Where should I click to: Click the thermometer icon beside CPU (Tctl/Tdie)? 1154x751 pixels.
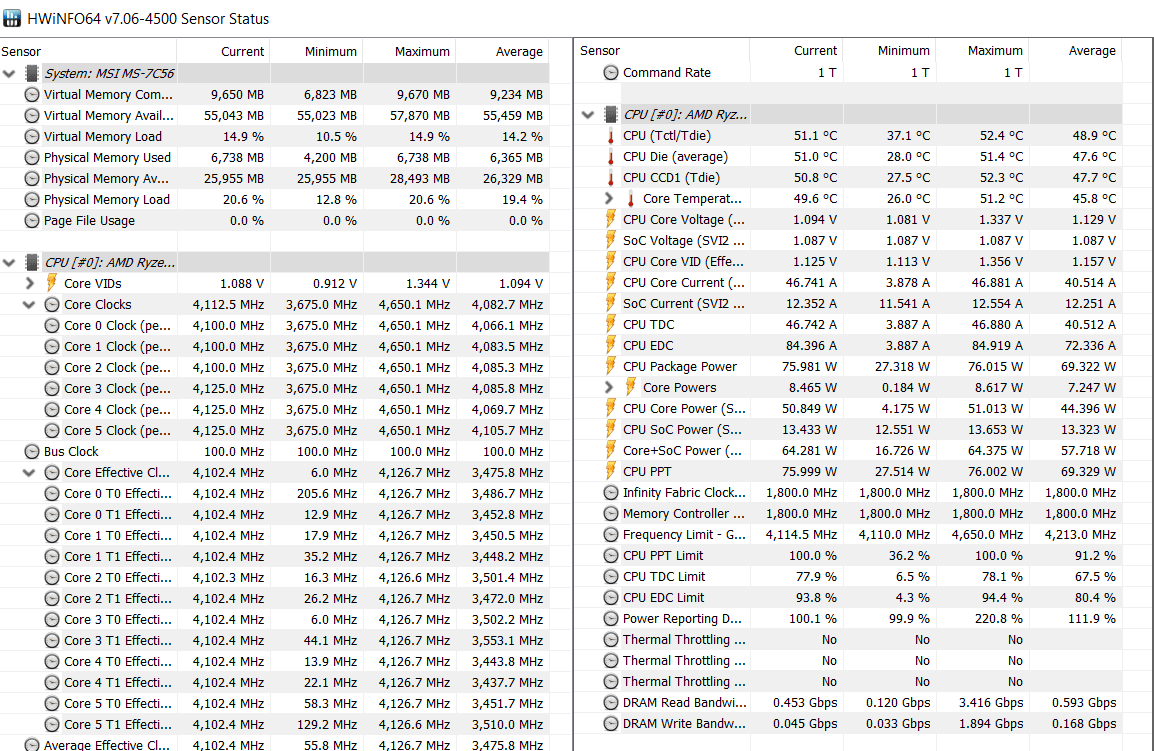[611, 136]
